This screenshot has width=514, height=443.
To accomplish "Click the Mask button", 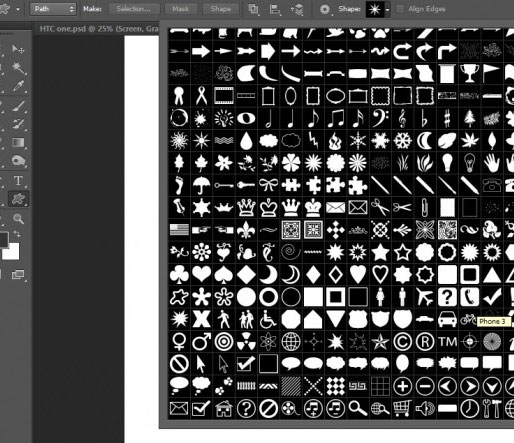I will coord(180,9).
